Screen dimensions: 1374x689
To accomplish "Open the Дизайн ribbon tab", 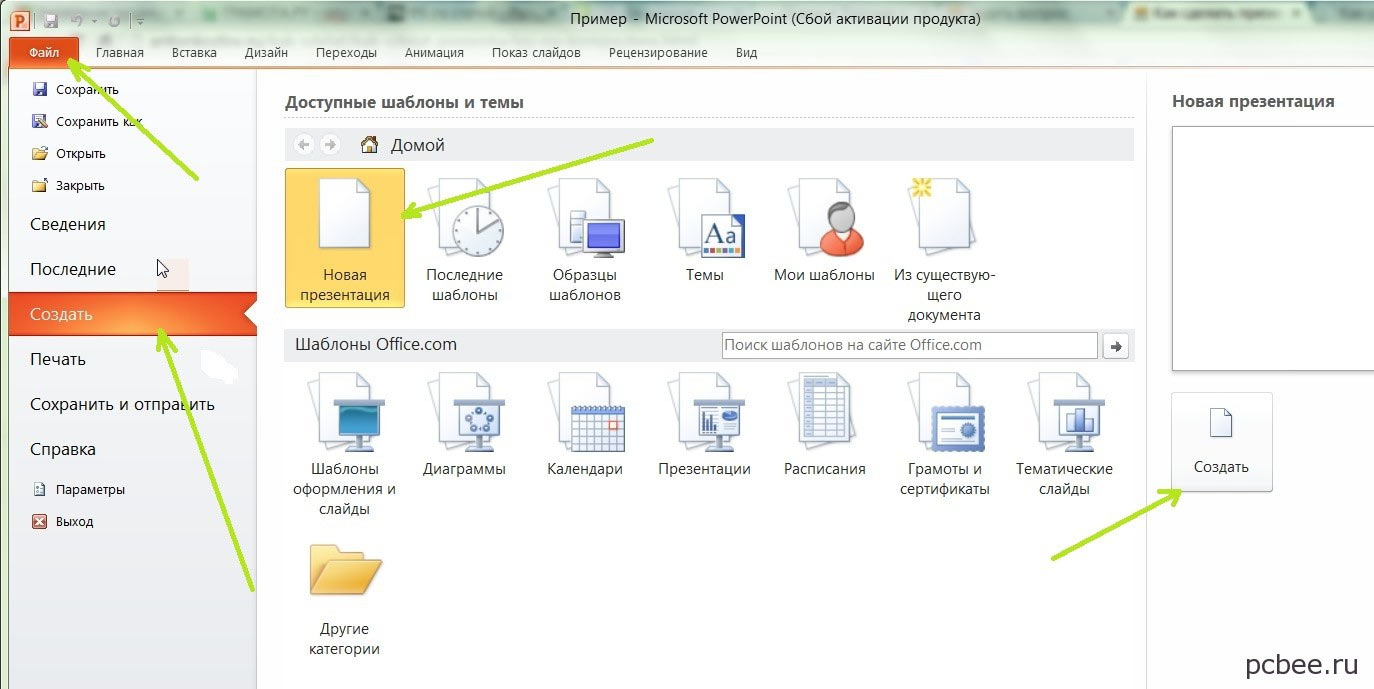I will pos(266,53).
